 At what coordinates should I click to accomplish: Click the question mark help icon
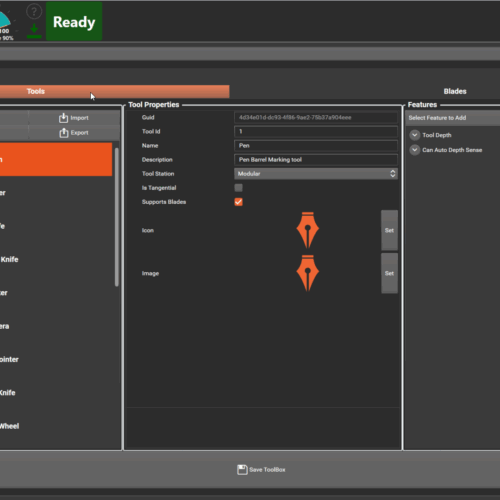(34, 12)
